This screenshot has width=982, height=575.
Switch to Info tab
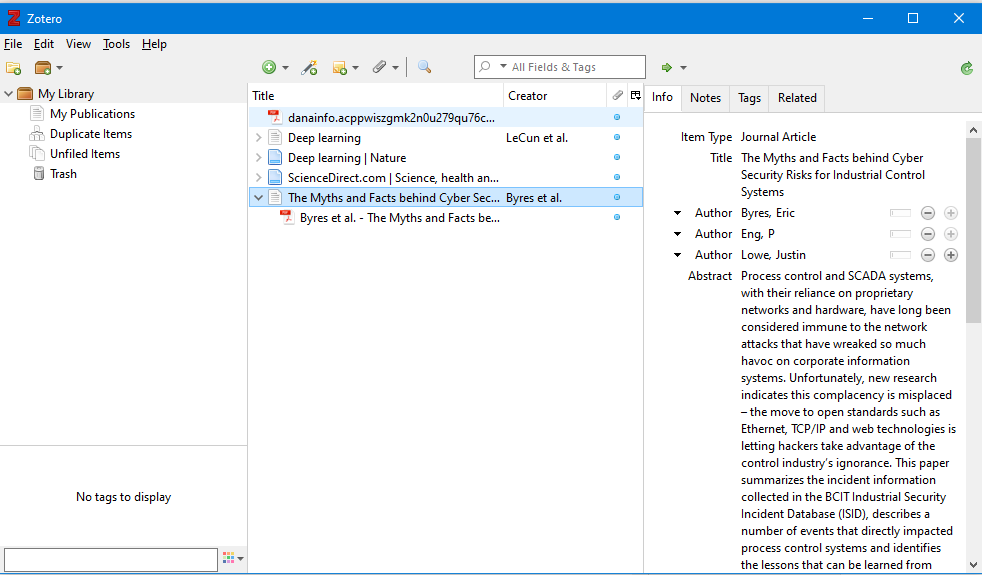click(662, 97)
